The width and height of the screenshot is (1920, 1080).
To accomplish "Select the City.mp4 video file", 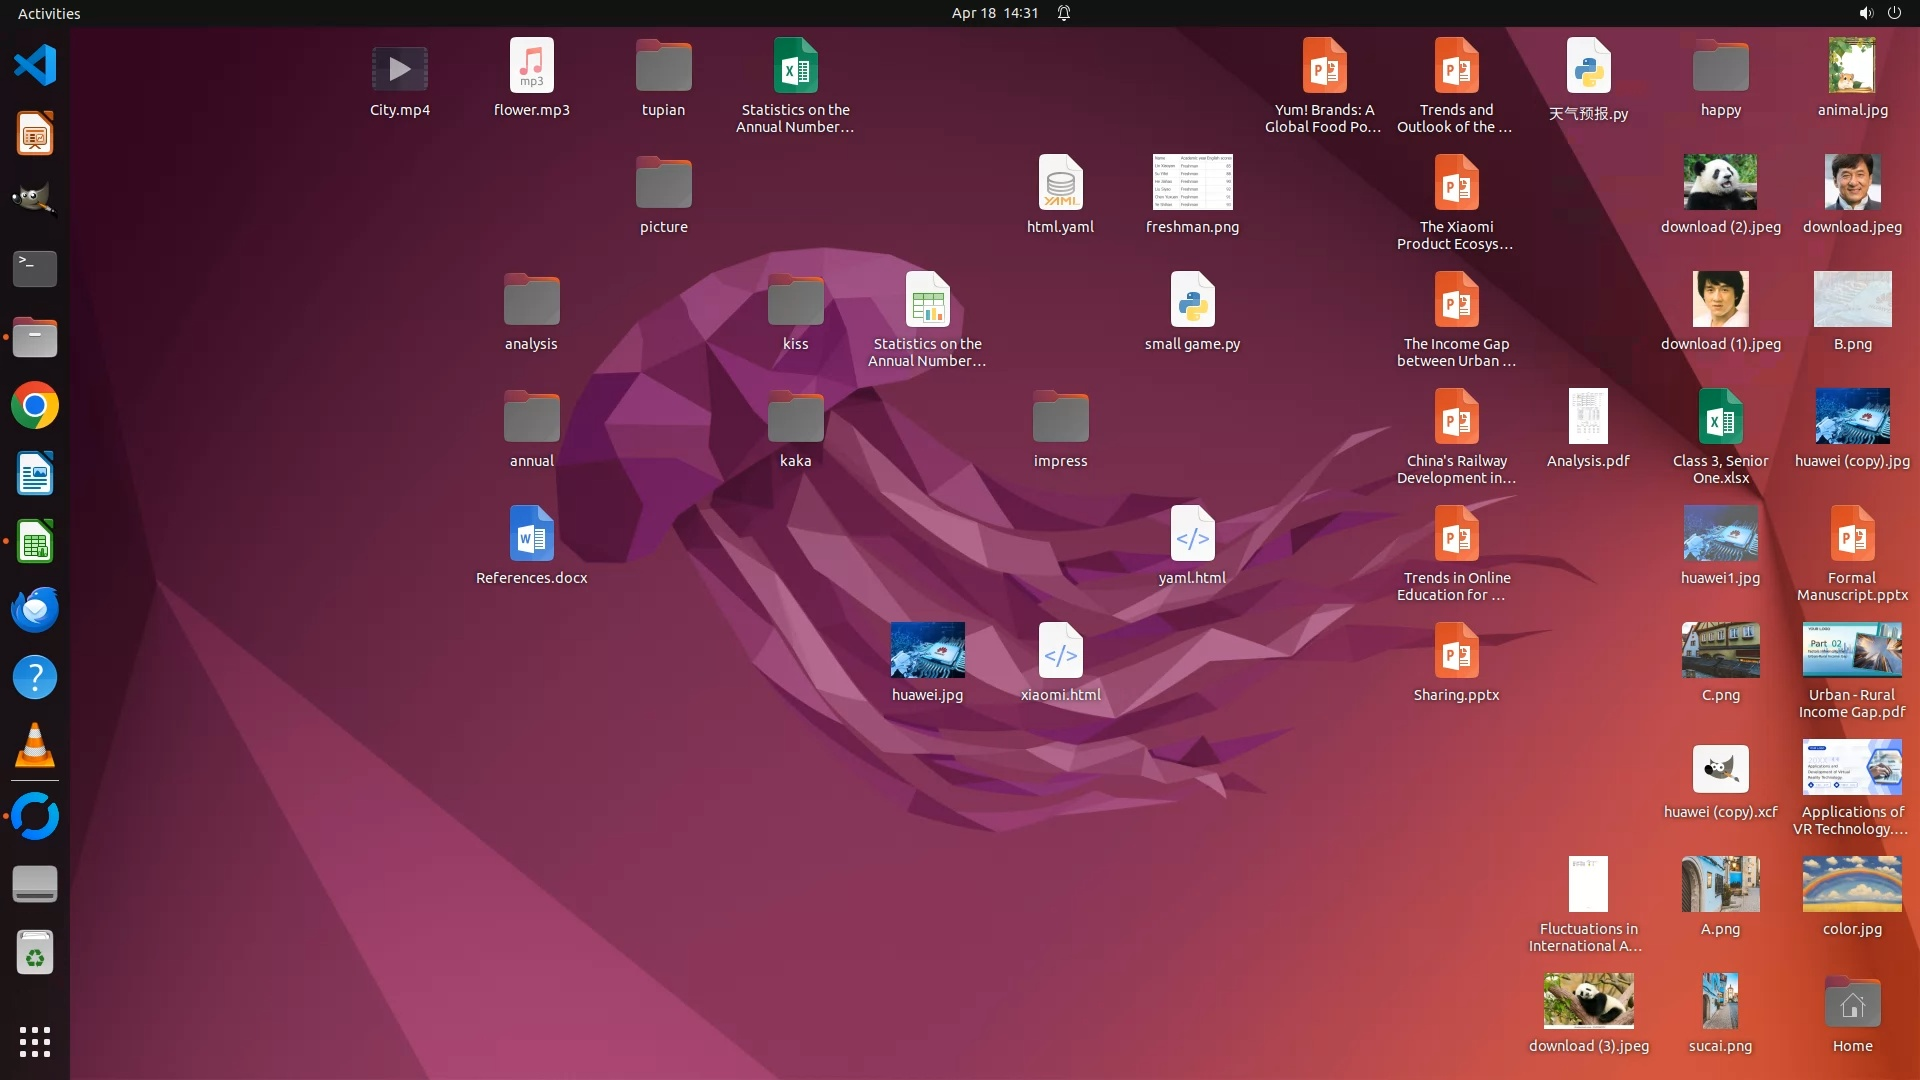I will (400, 70).
